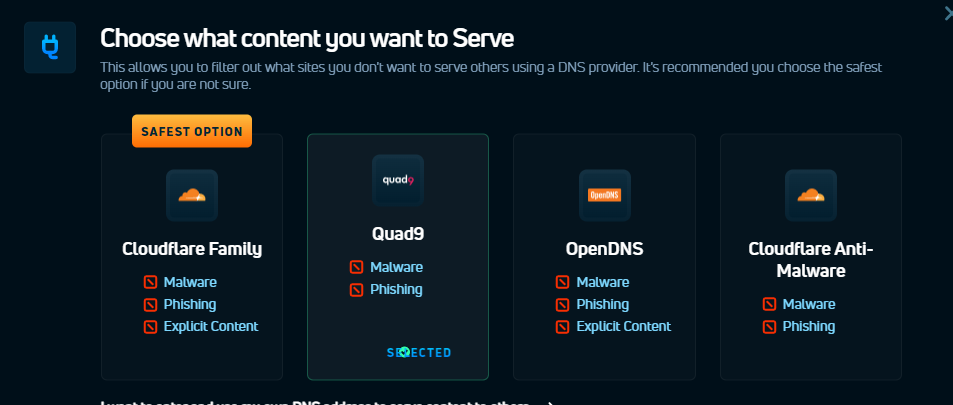The image size is (953, 405).
Task: Choose the OpenDNS card title
Action: point(605,249)
